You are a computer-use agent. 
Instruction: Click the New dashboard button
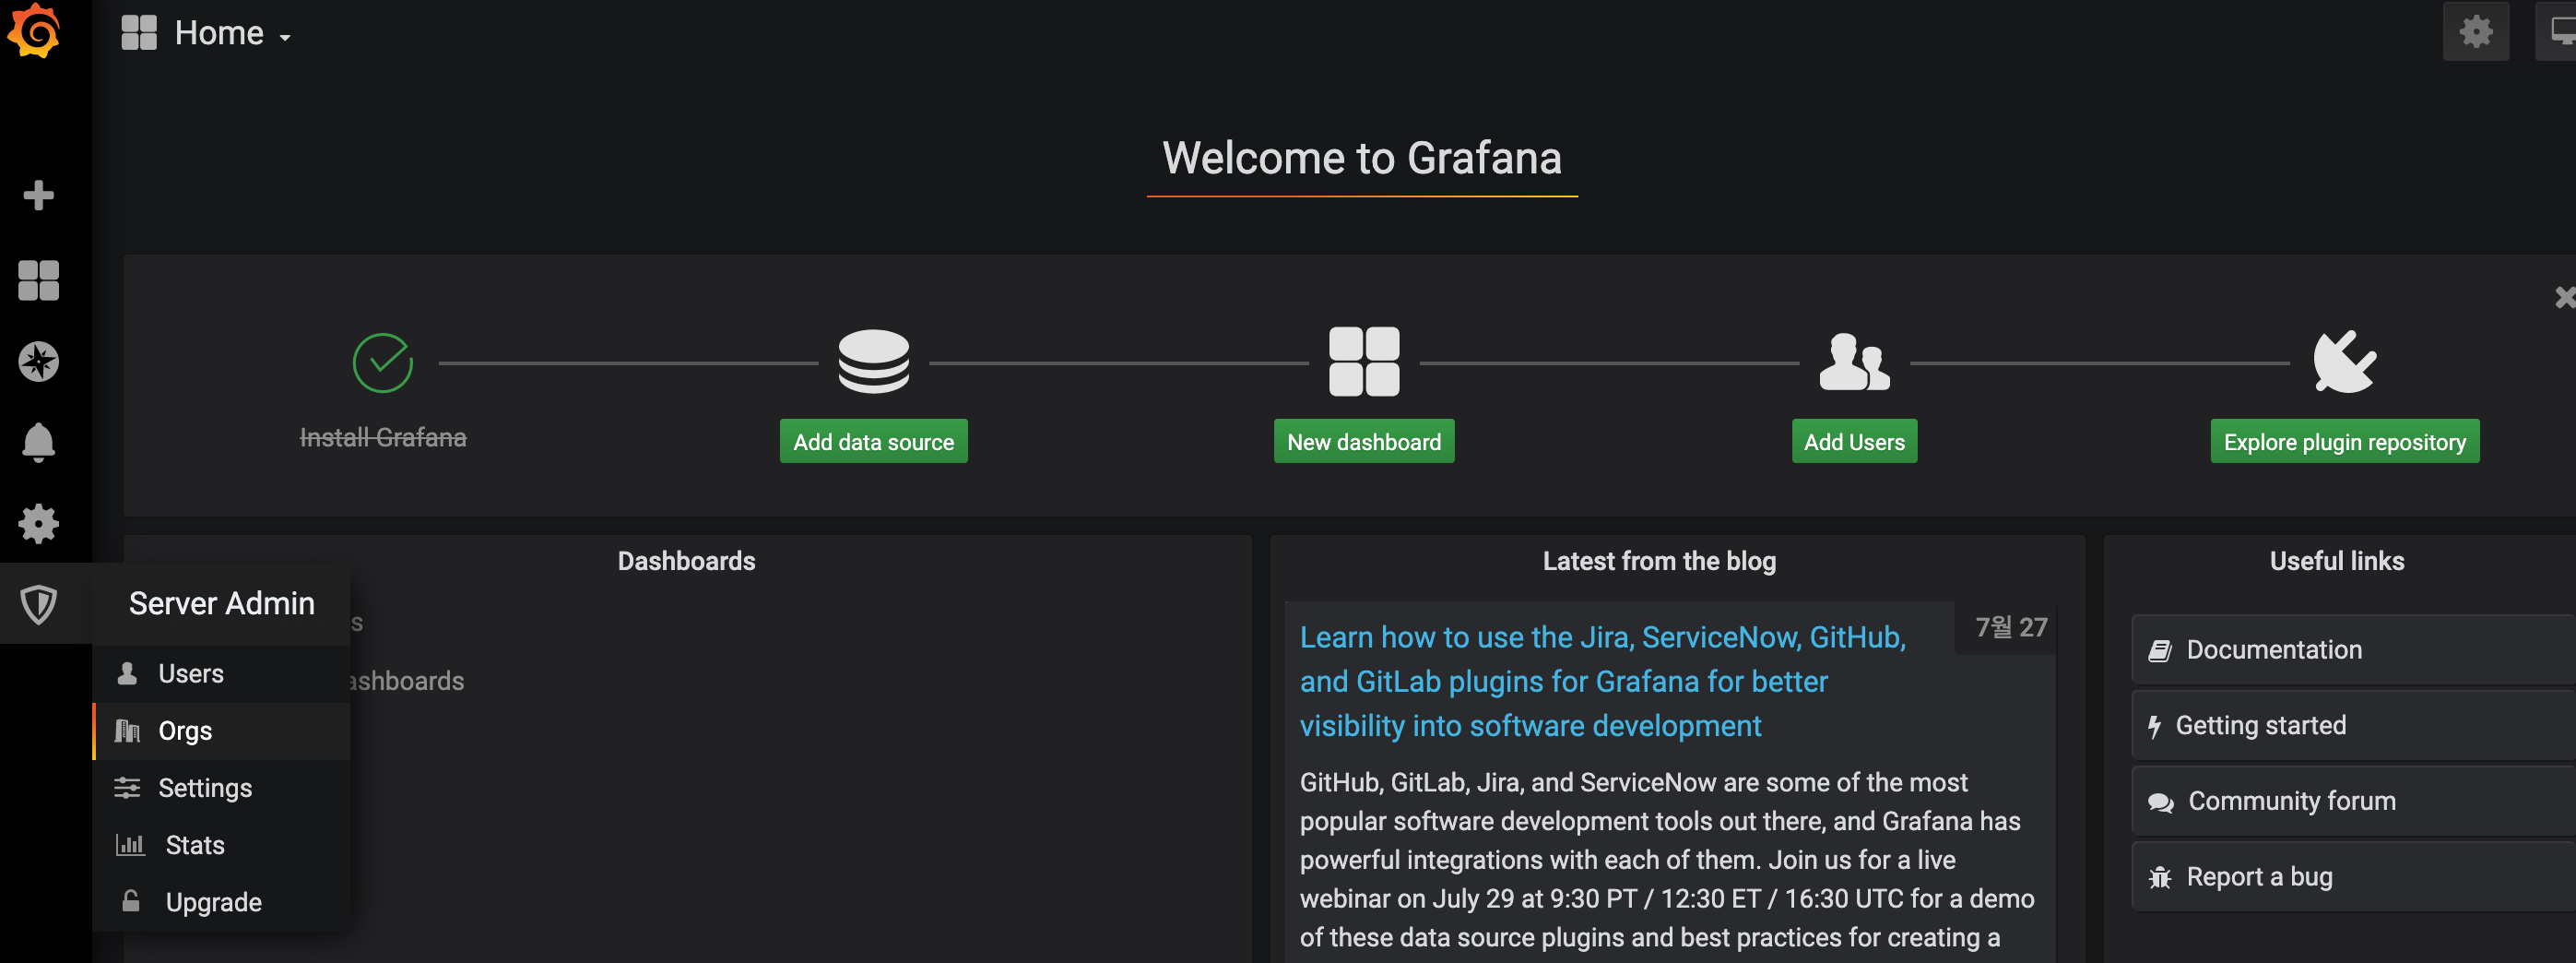(x=1364, y=441)
